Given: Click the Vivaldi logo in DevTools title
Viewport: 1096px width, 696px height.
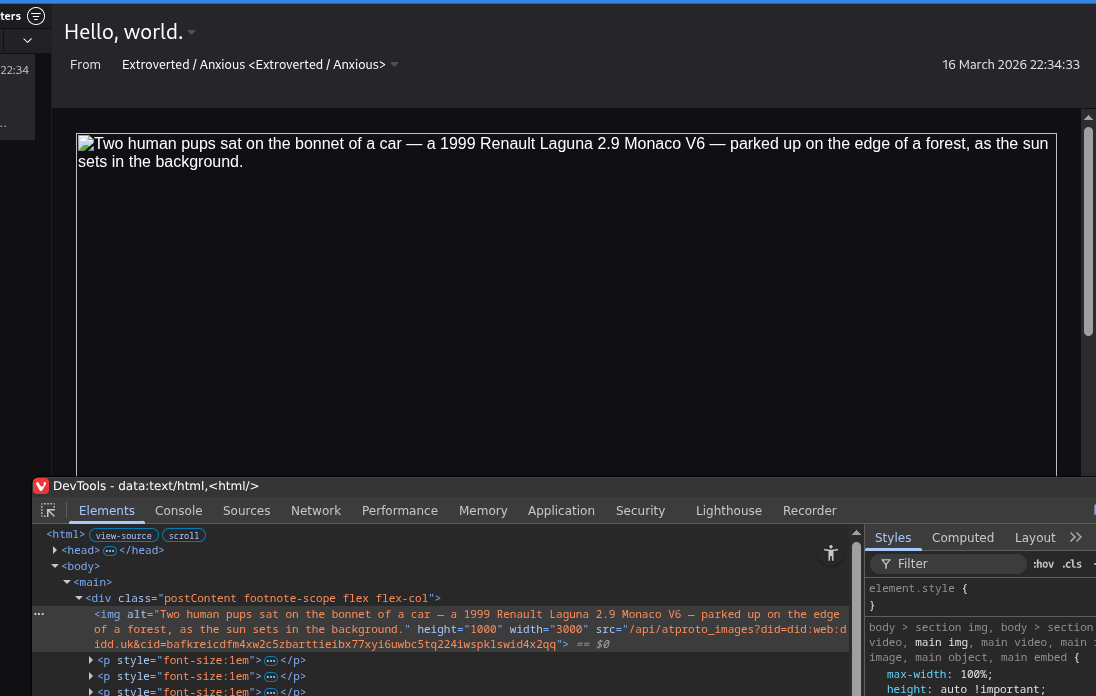Looking at the screenshot, I should click(x=41, y=486).
